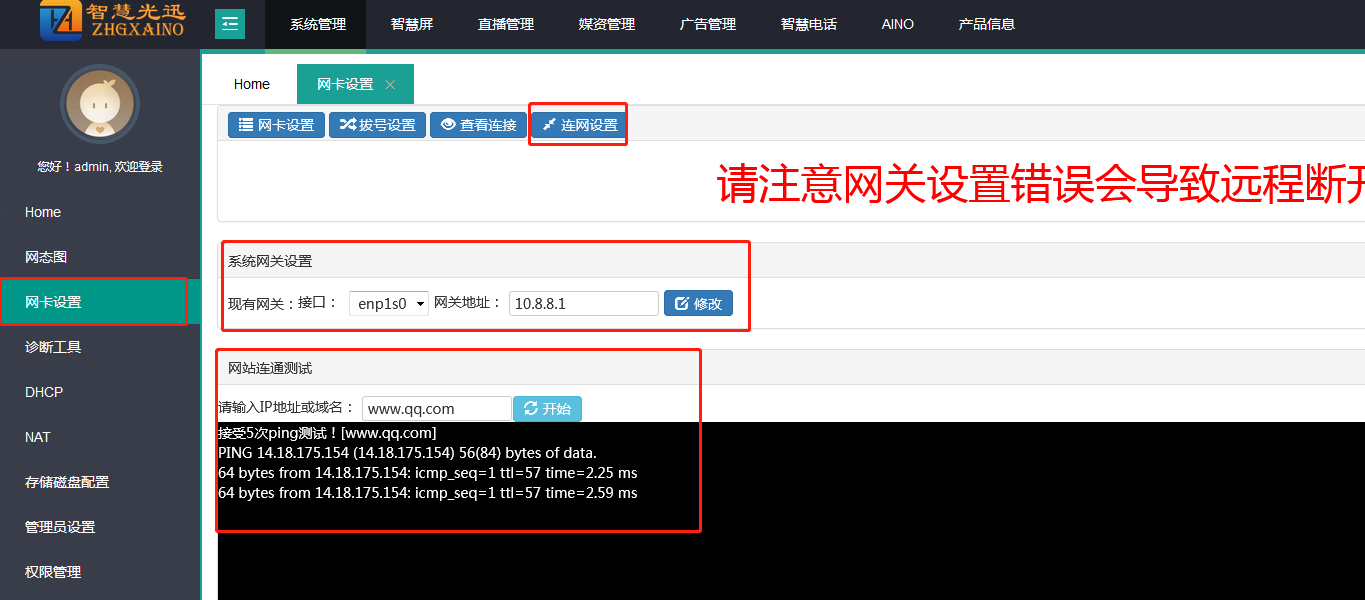
Task: Go to 存储磁盘配置 in sidebar
Action: tap(67, 482)
